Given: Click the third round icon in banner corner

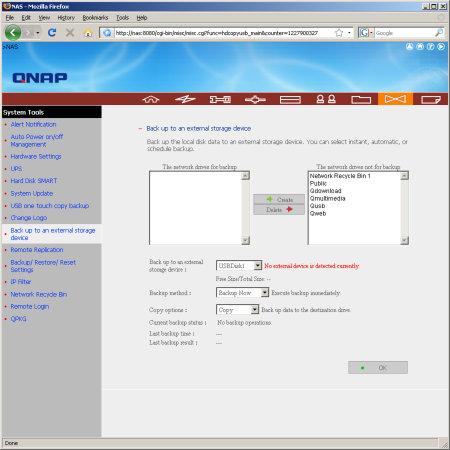Looking at the screenshot, I should [431, 47].
